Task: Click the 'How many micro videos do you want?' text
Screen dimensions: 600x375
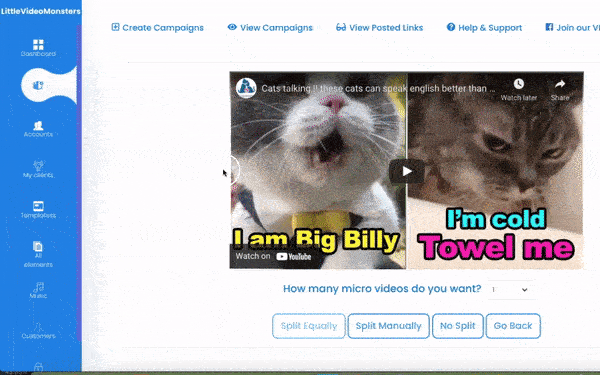Action: pyautogui.click(x=382, y=289)
